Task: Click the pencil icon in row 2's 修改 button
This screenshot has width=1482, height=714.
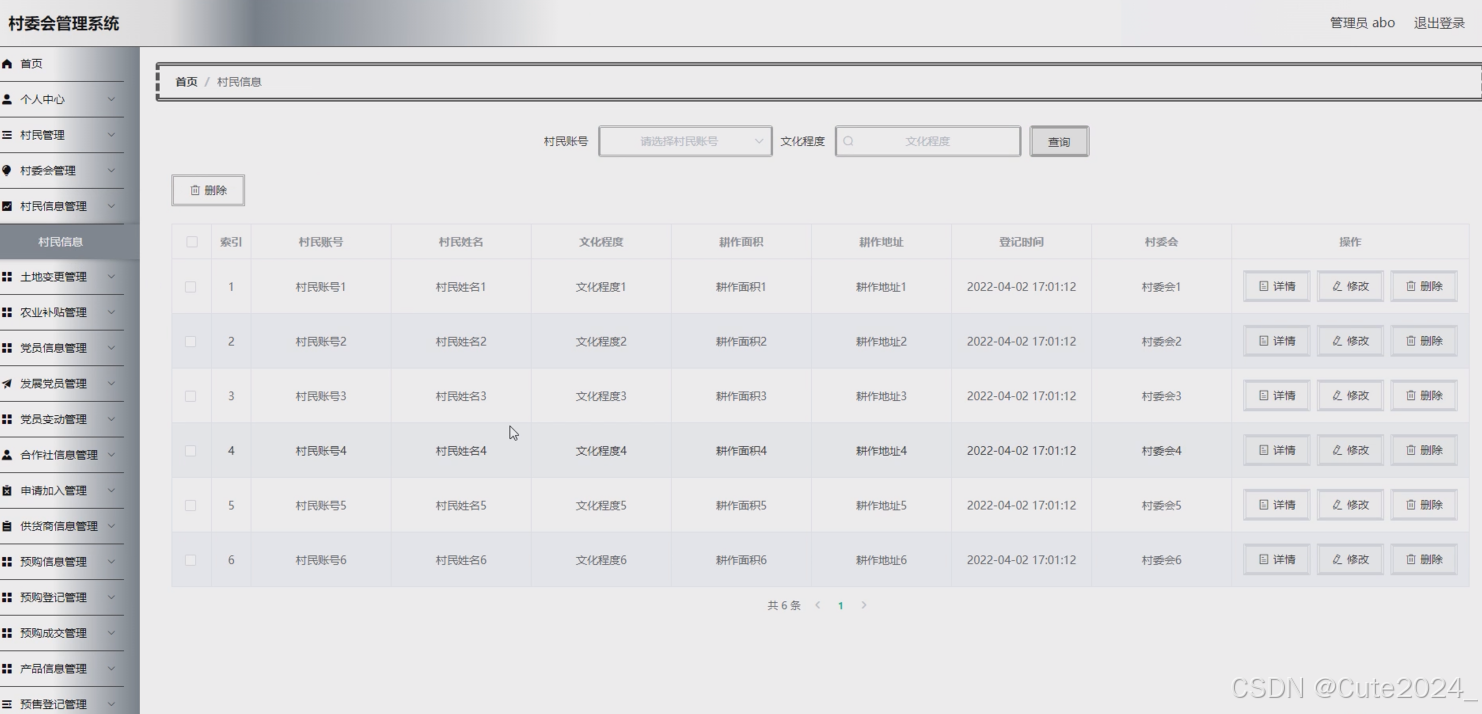Action: (x=1338, y=341)
